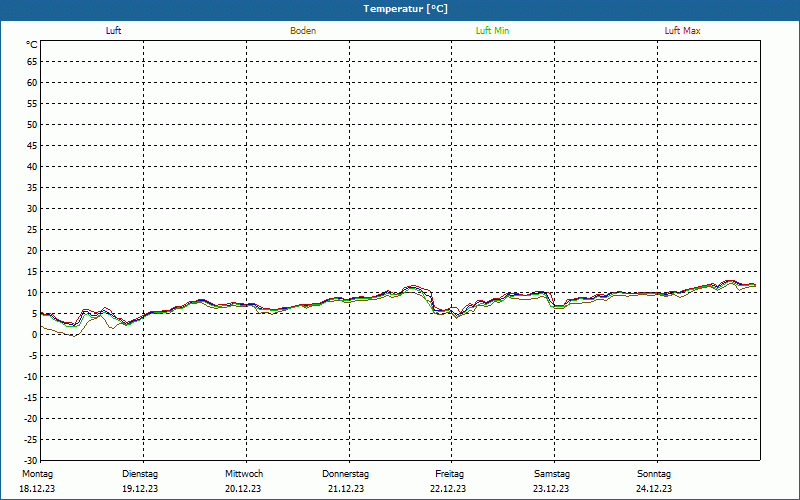Screen dimensions: 800x500
Task: Click the Luft legend label
Action: pos(113,31)
